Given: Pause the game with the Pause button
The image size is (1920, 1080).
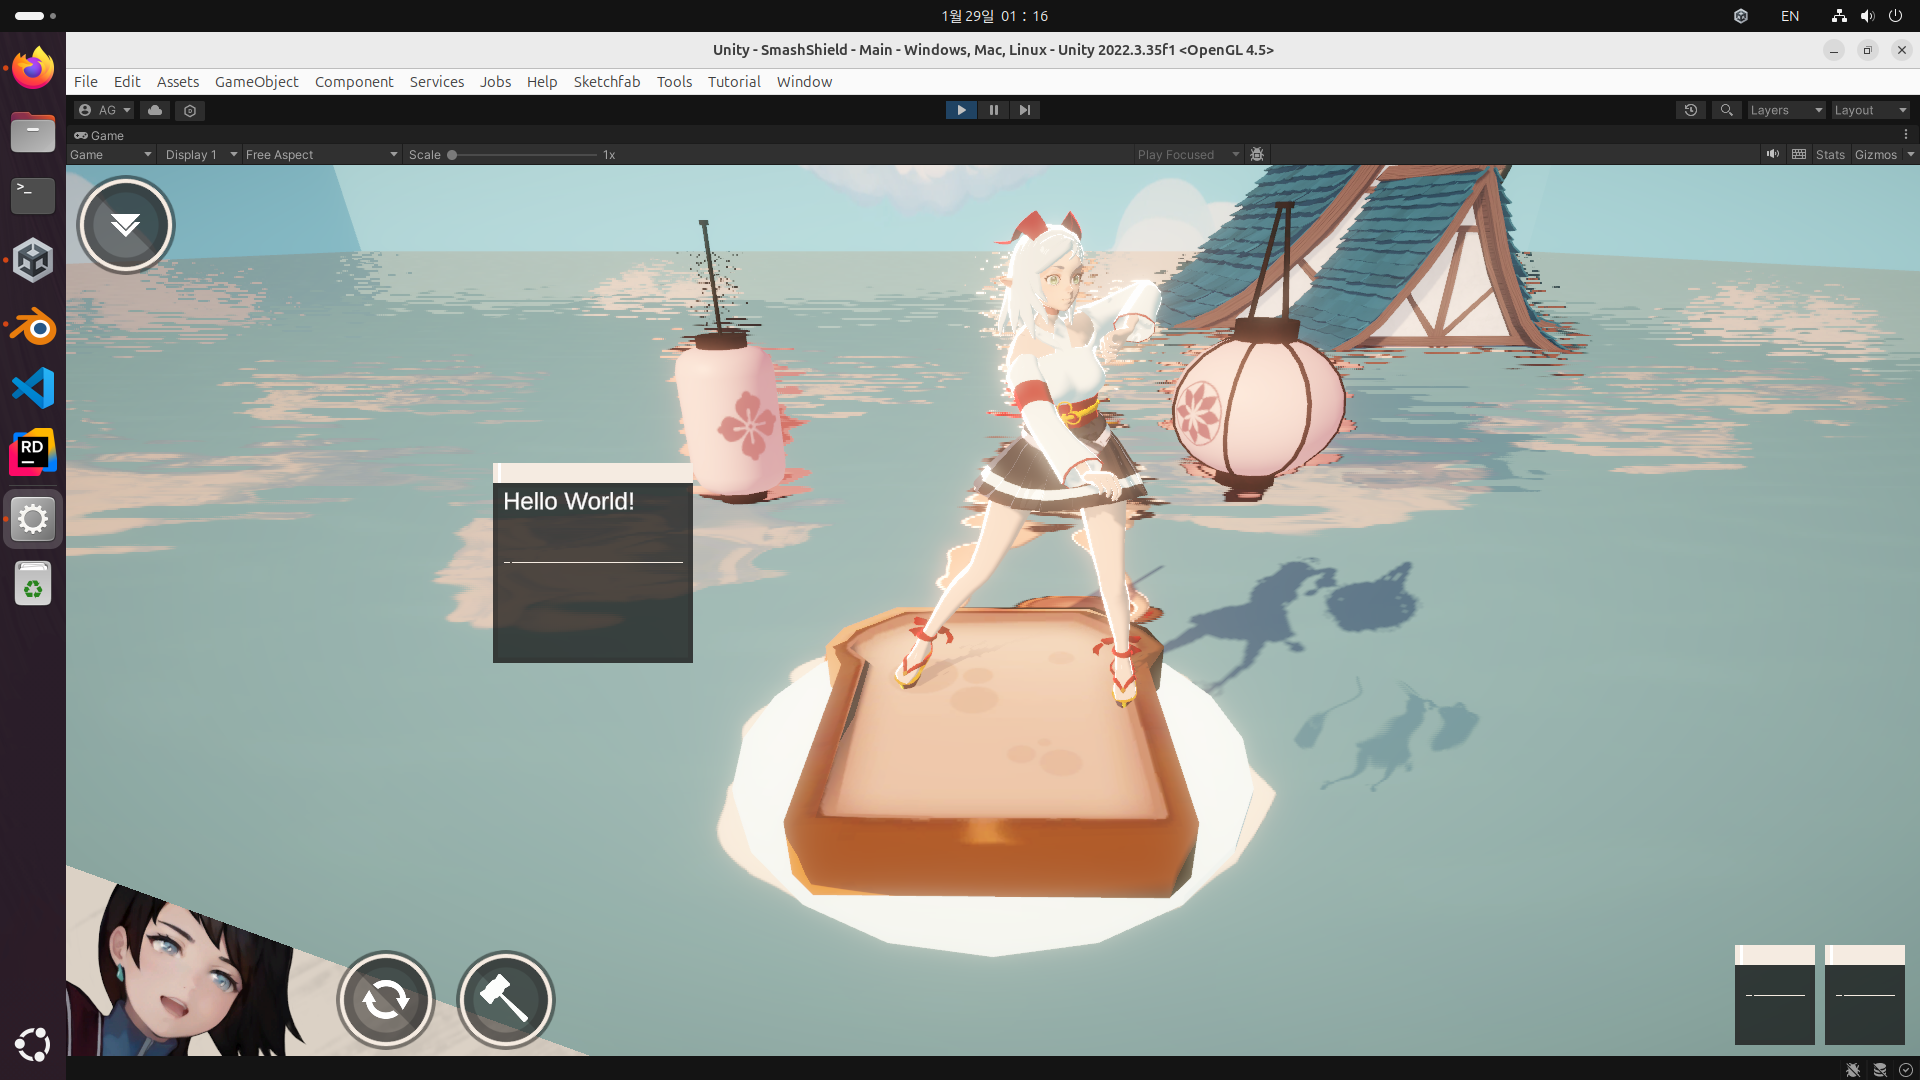Looking at the screenshot, I should pyautogui.click(x=993, y=110).
